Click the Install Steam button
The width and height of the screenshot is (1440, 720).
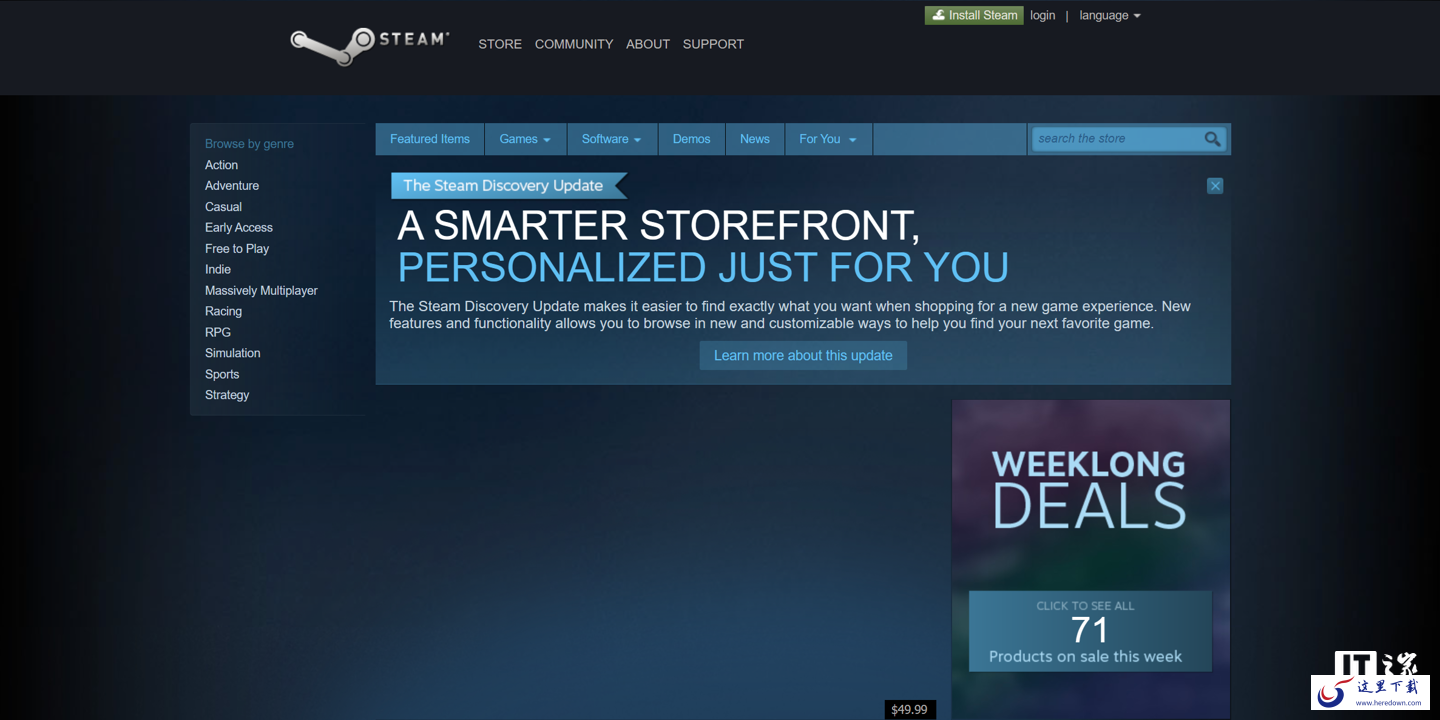[x=974, y=15]
